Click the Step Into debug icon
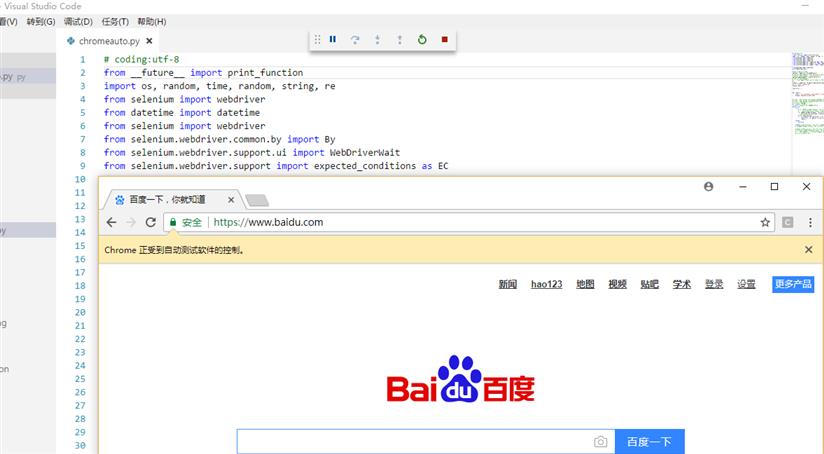Screen dimensions: 824x454 click(x=377, y=39)
